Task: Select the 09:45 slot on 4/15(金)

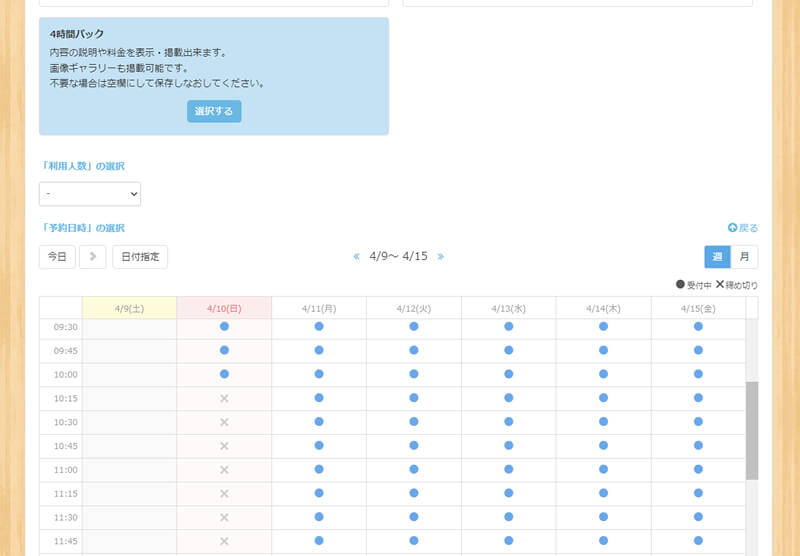Action: point(698,350)
